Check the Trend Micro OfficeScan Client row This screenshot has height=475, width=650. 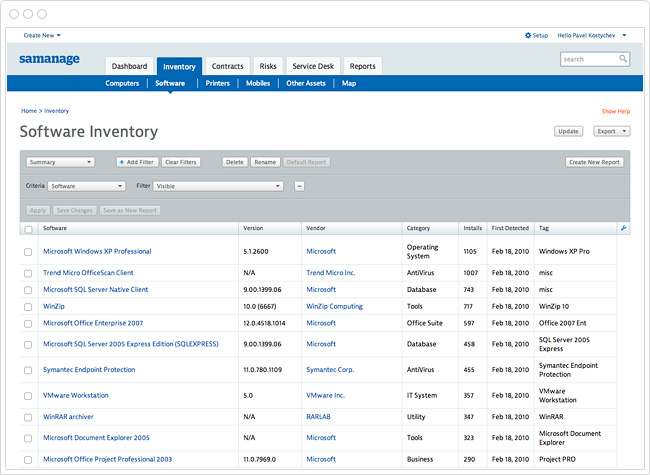coord(28,273)
